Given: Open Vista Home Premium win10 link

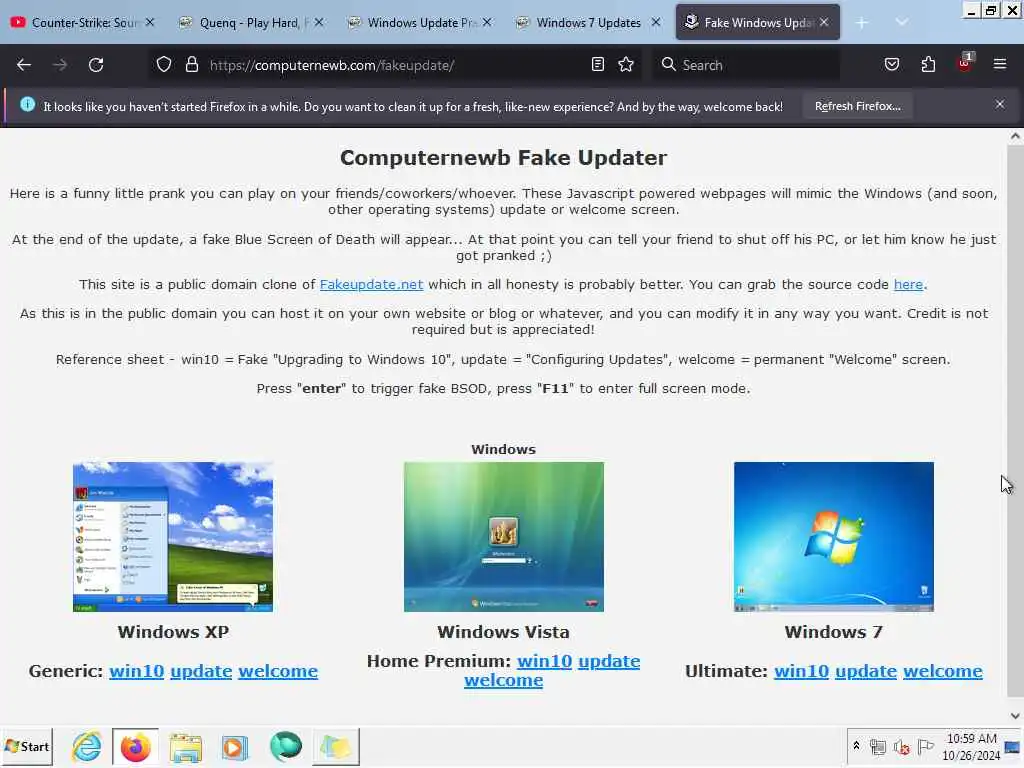Looking at the screenshot, I should point(545,662).
